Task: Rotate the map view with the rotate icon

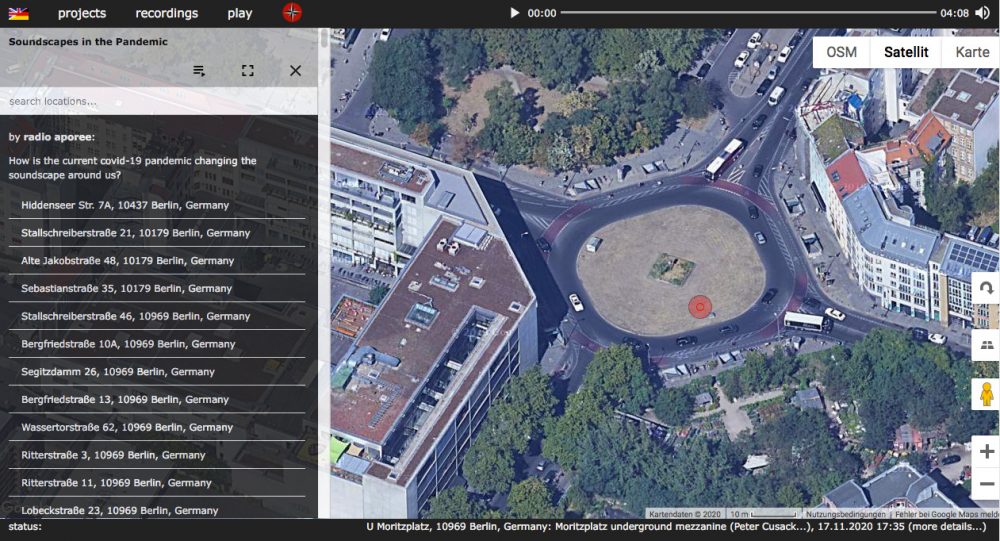Action: pos(986,288)
